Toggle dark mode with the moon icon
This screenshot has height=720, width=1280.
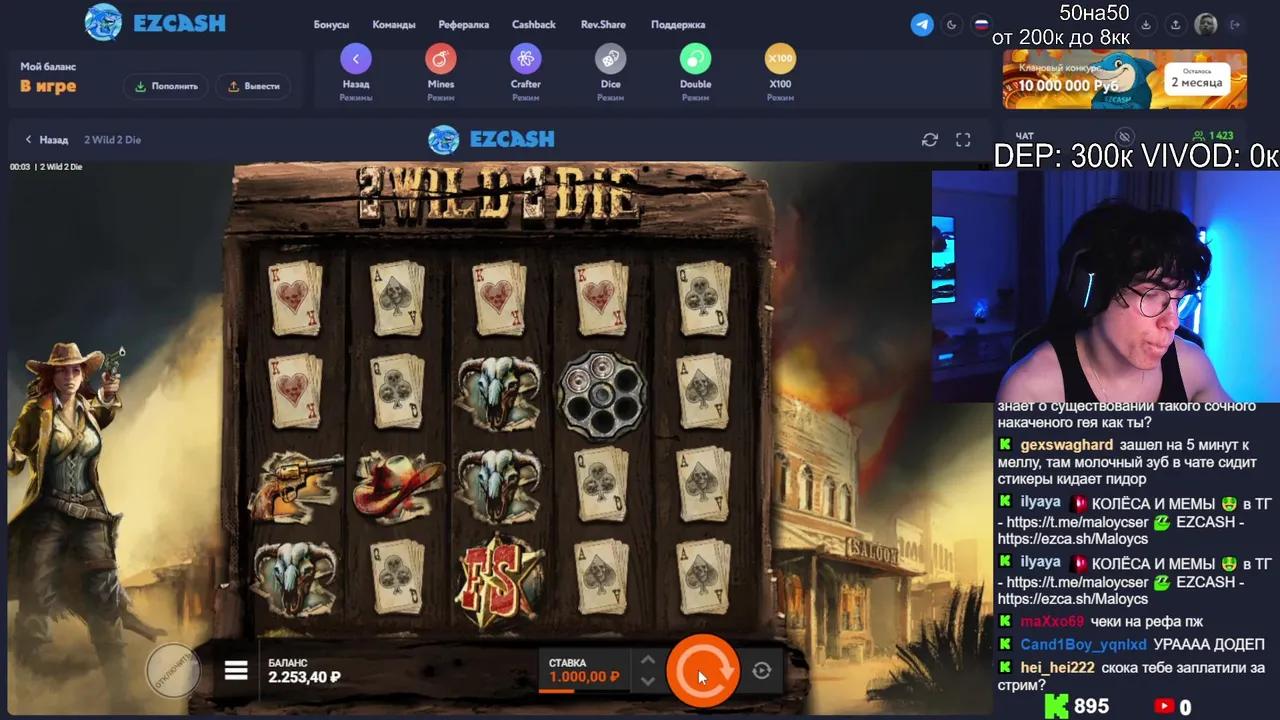(951, 25)
